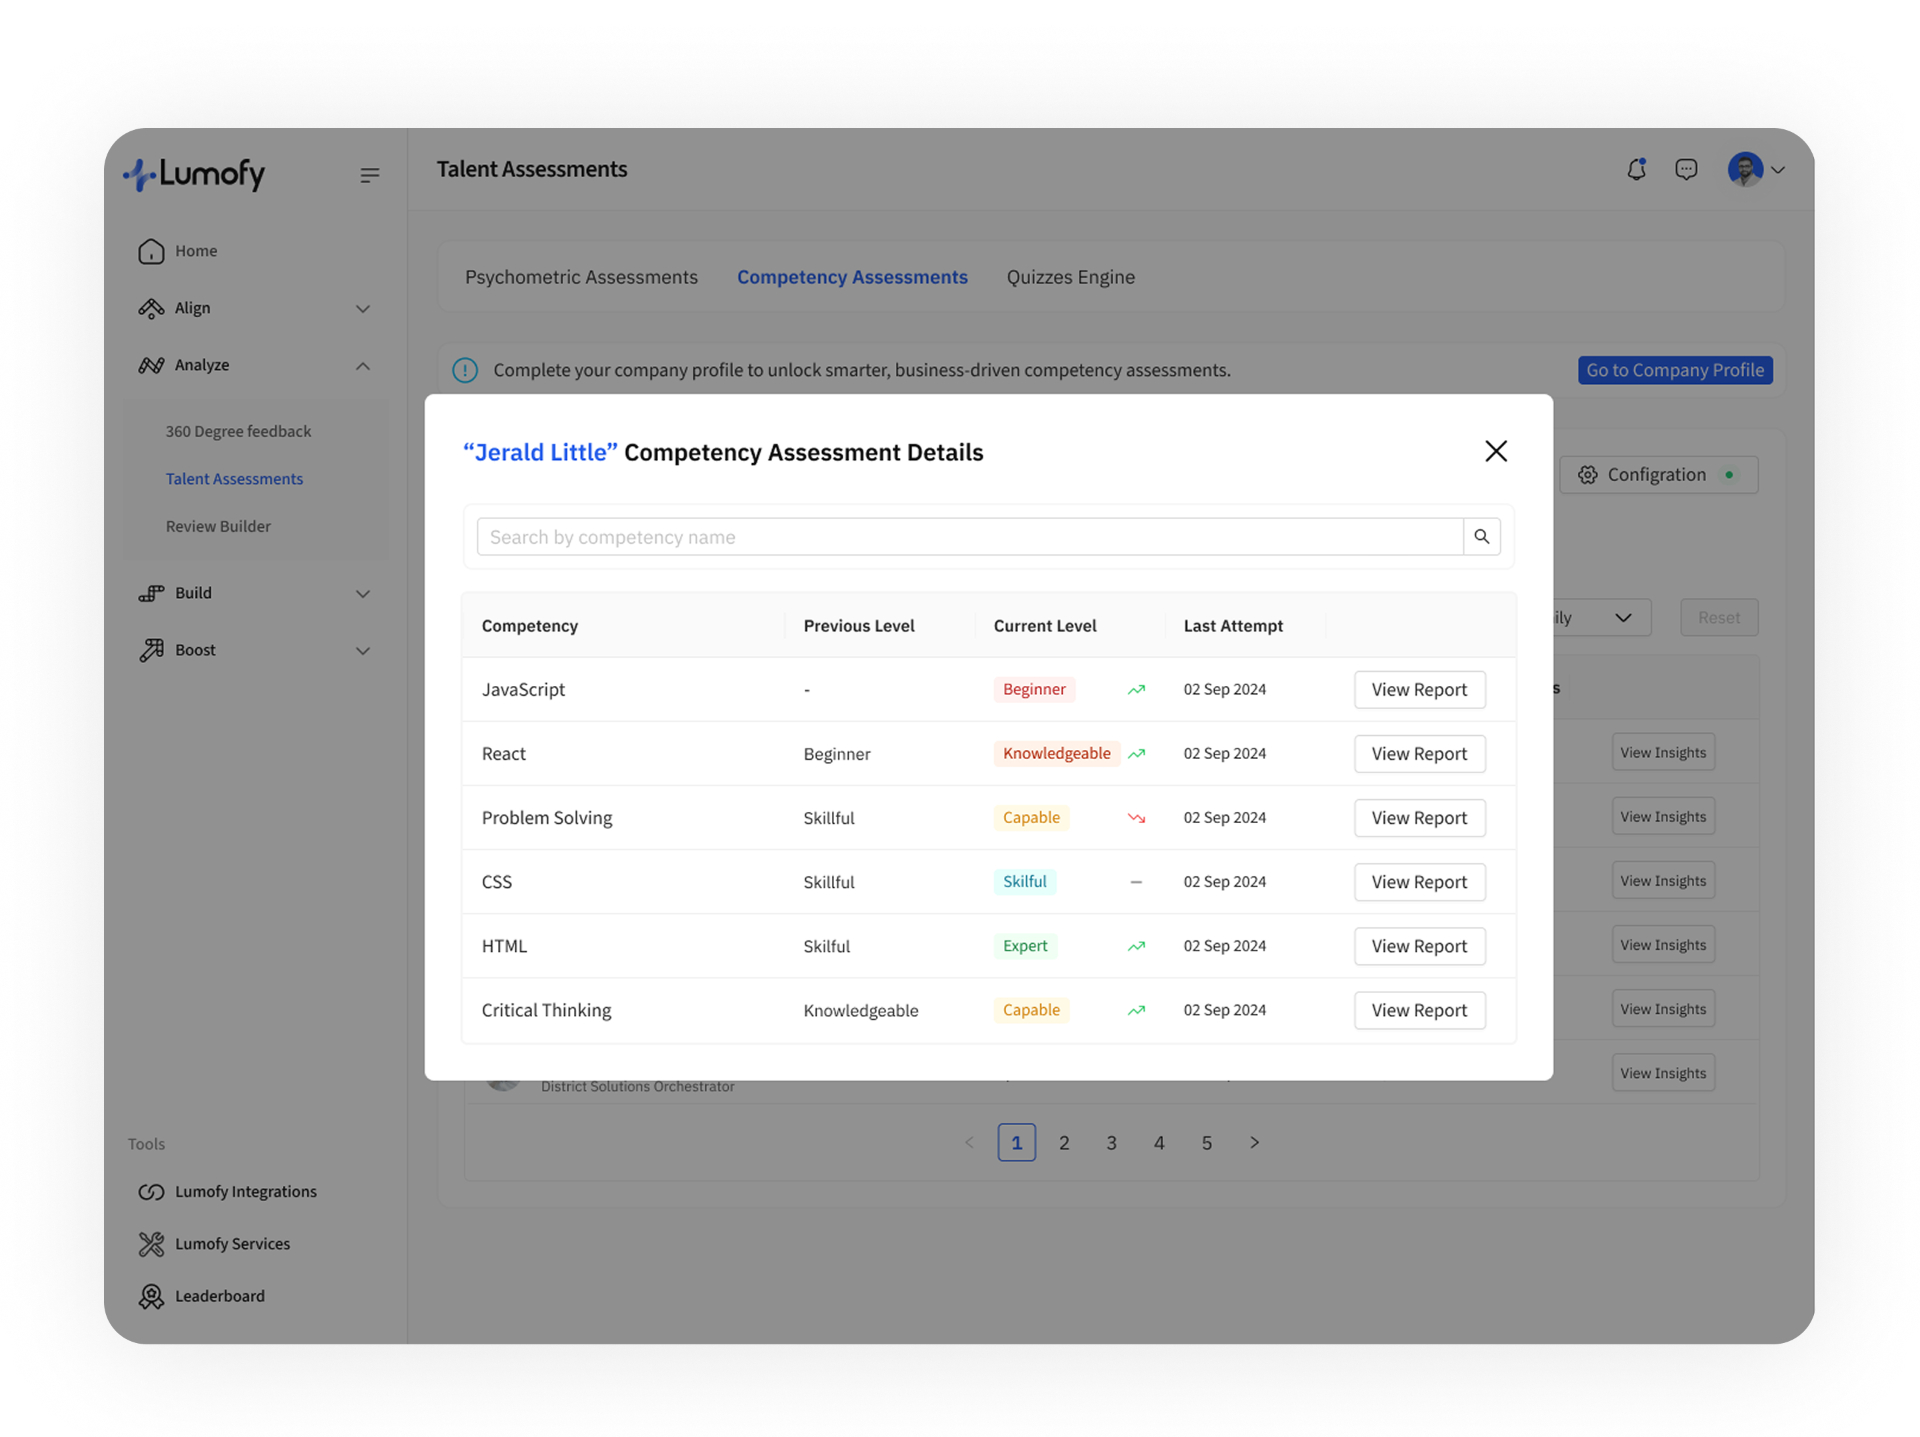Close the Competency Assessment Details dialog
Image resolution: width=1920 pixels, height=1437 pixels.
tap(1496, 451)
